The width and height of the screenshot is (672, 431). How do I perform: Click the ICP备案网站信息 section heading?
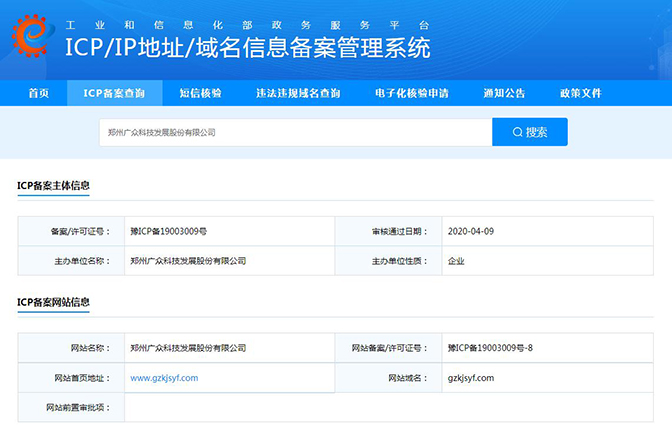[x=54, y=302]
